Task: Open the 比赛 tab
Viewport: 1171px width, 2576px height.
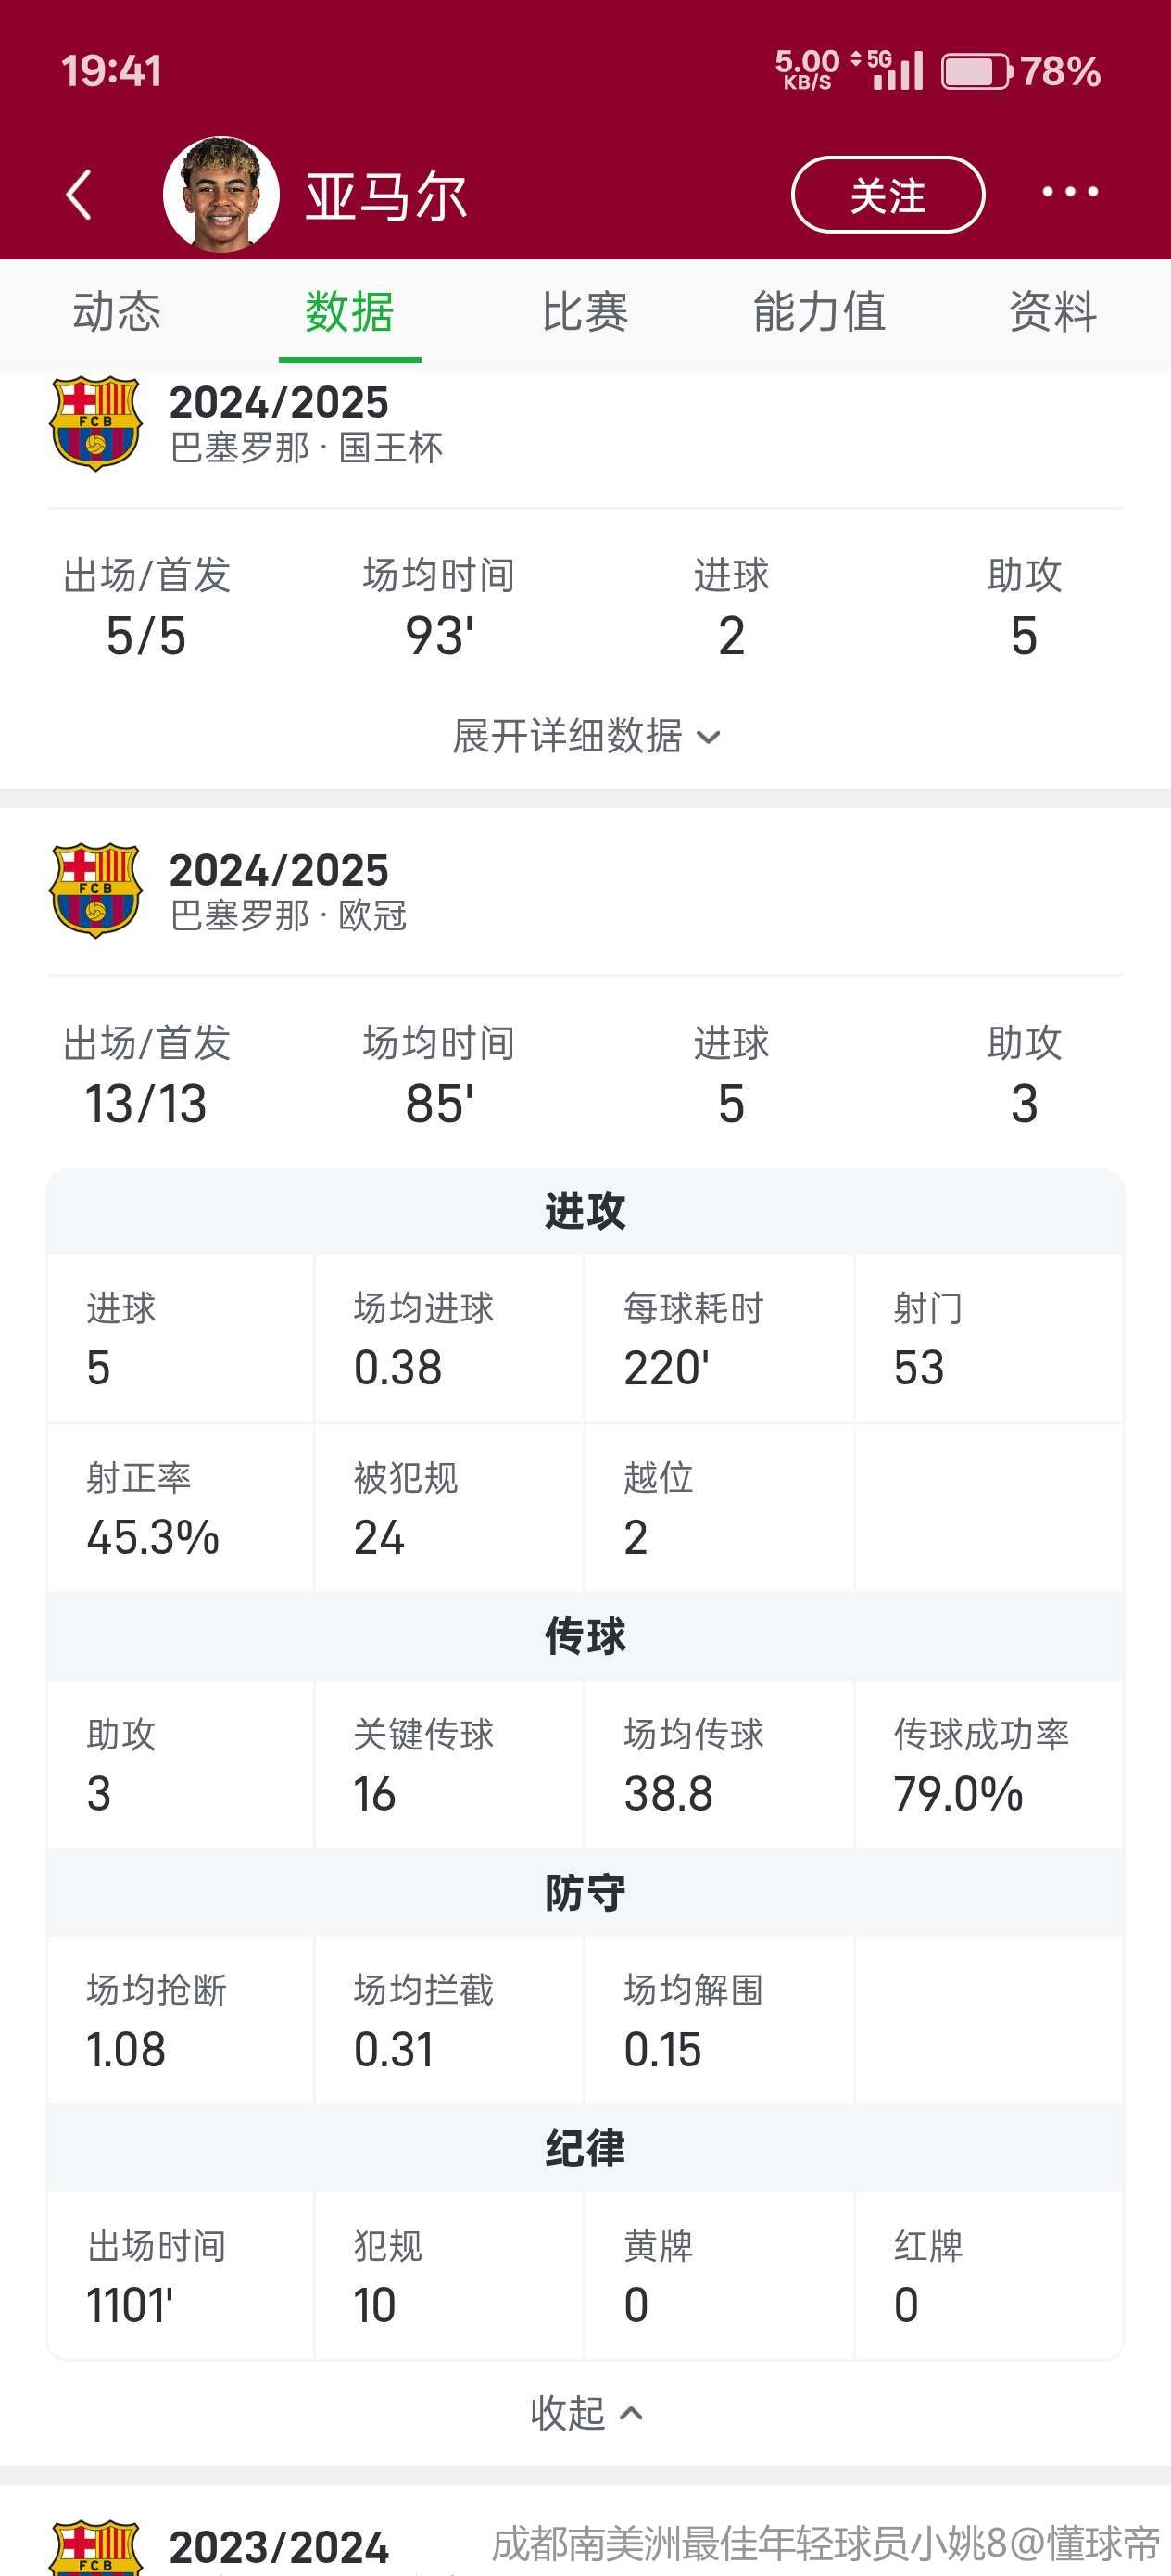Action: (585, 312)
